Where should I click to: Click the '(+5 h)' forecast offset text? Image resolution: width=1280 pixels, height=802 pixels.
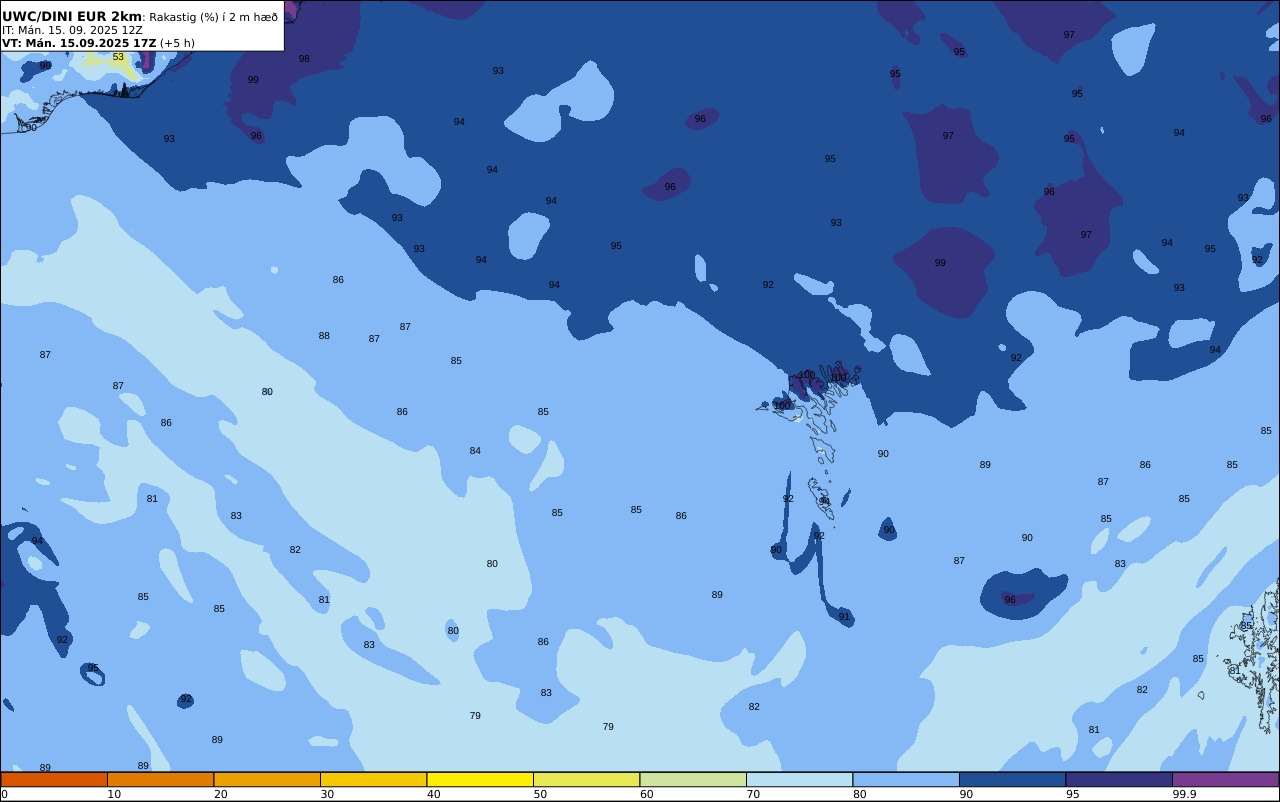[177, 43]
